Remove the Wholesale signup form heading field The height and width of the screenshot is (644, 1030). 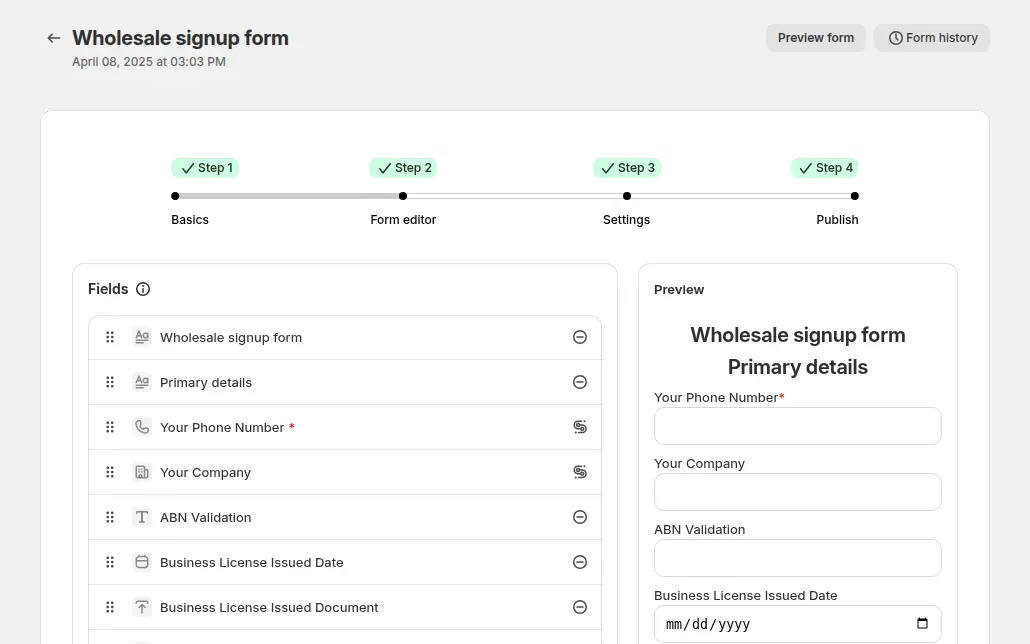click(x=579, y=338)
